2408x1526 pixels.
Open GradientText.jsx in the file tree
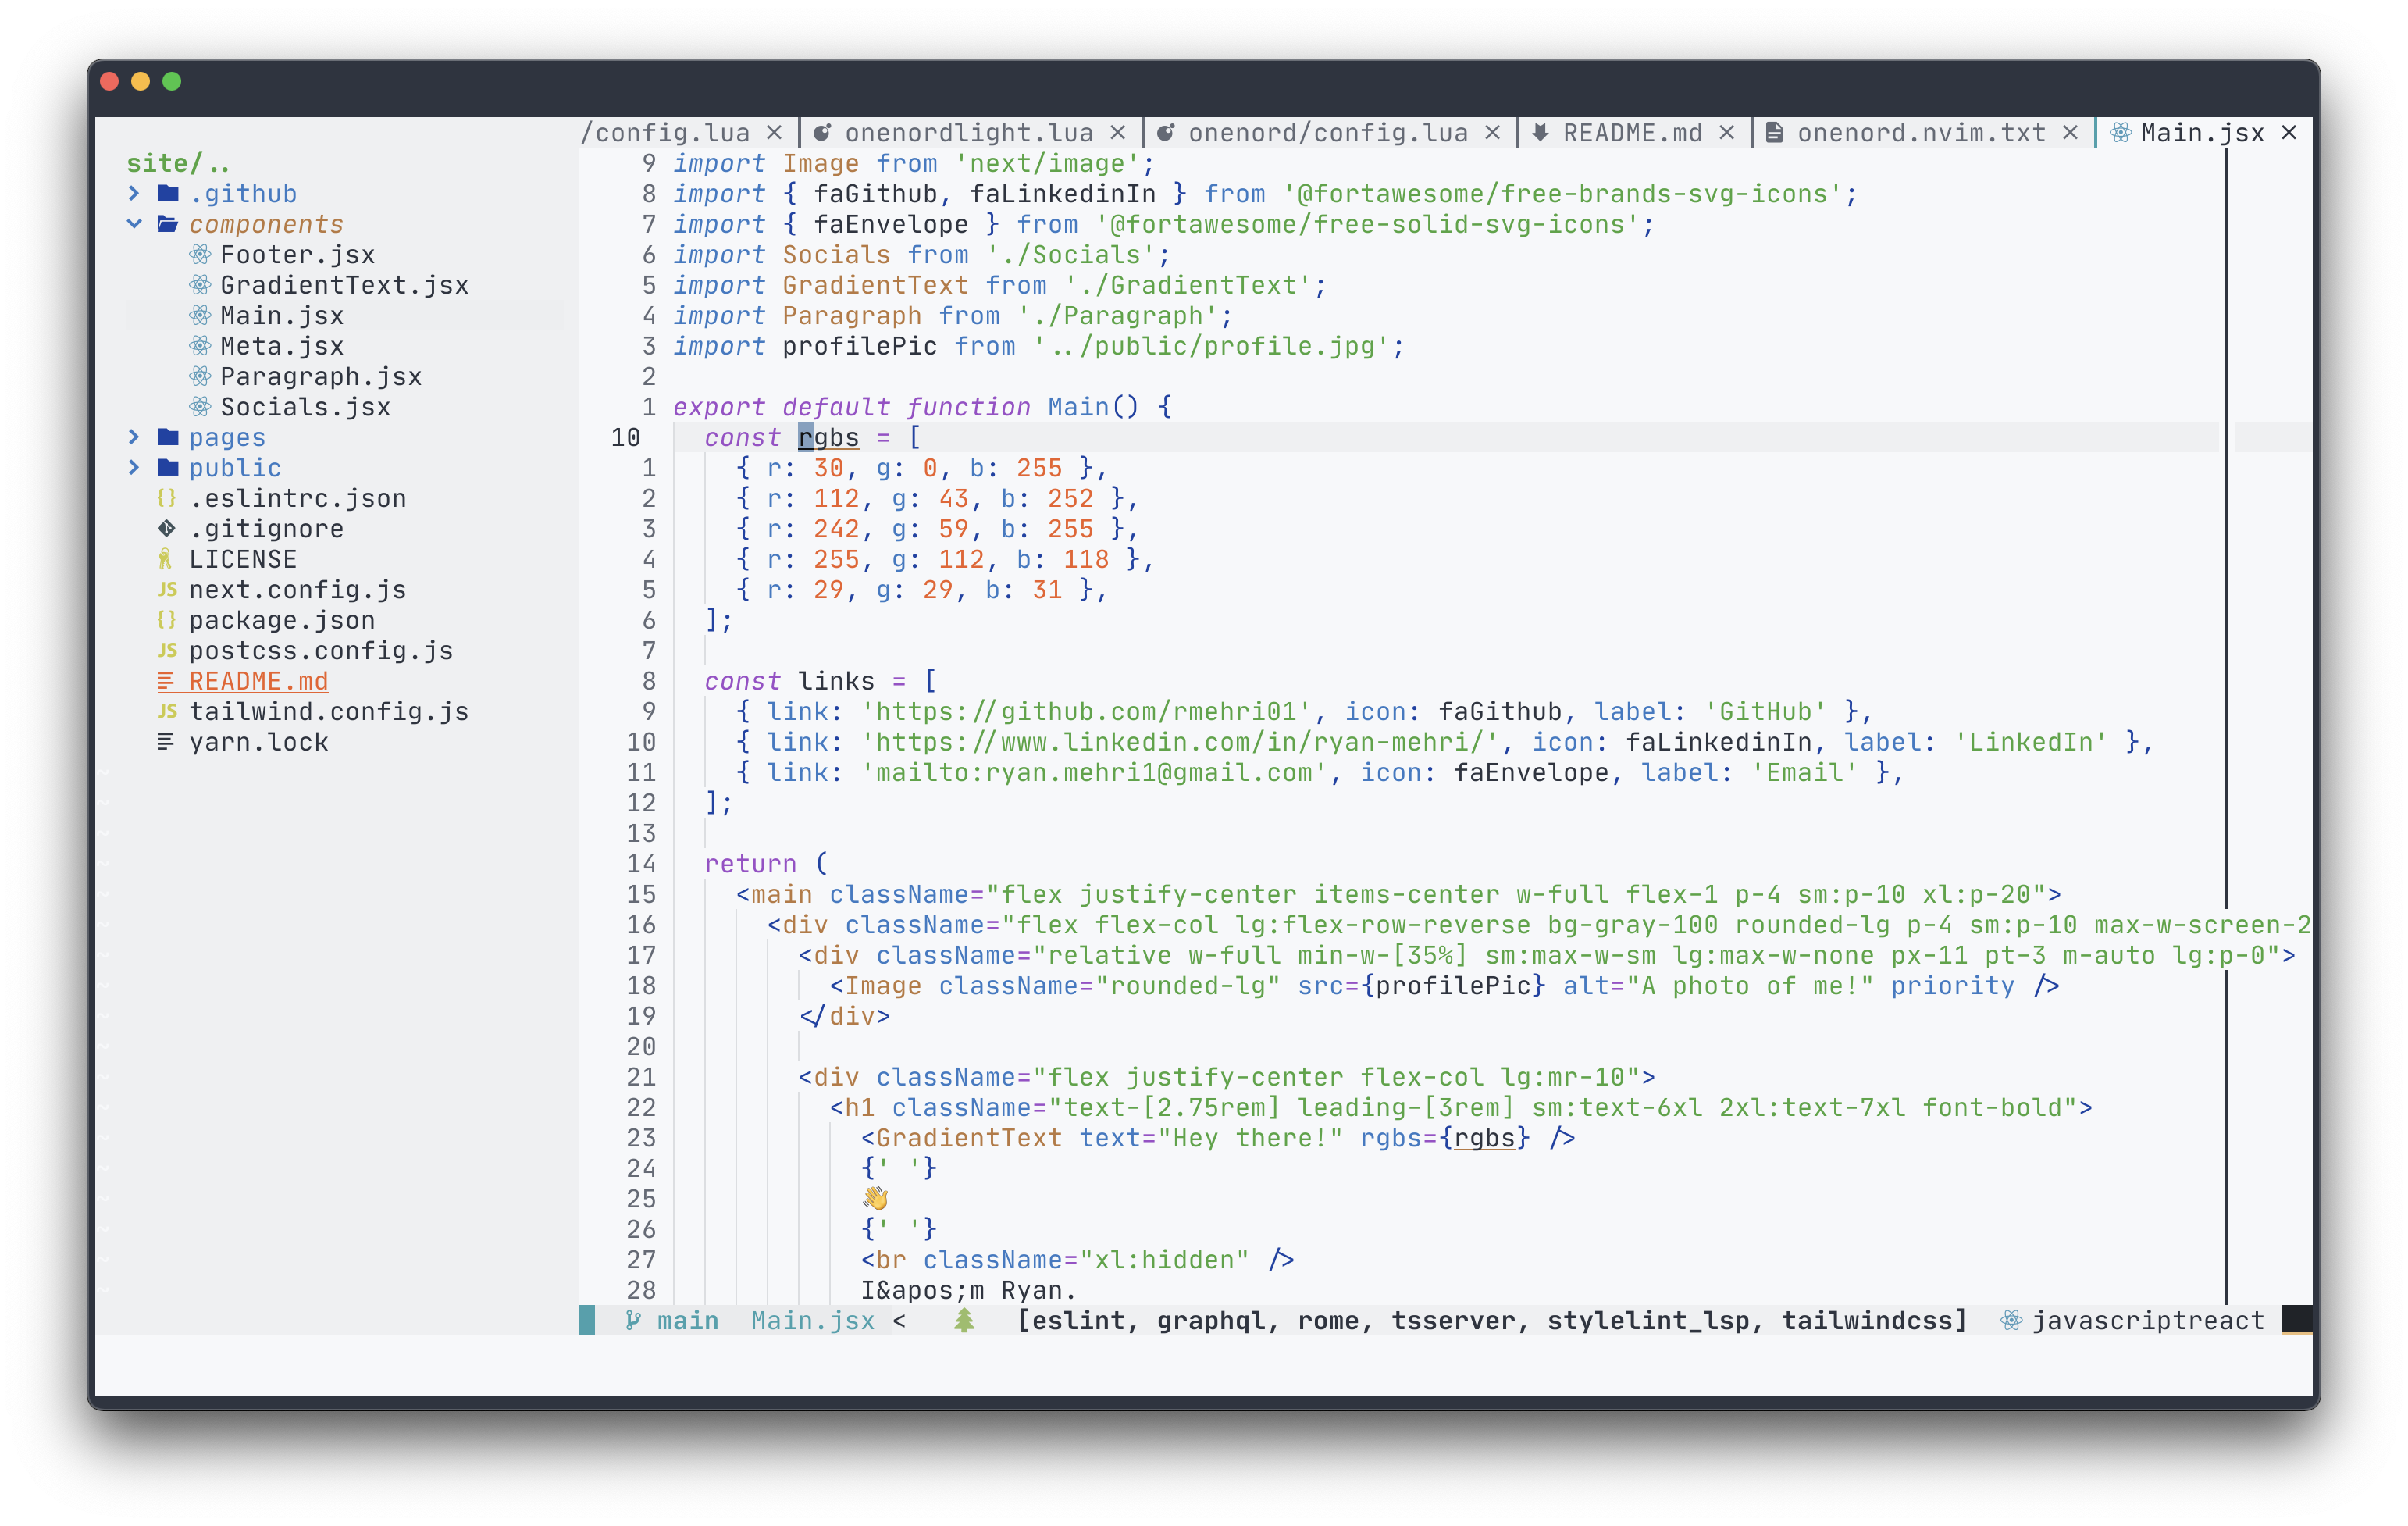[344, 285]
